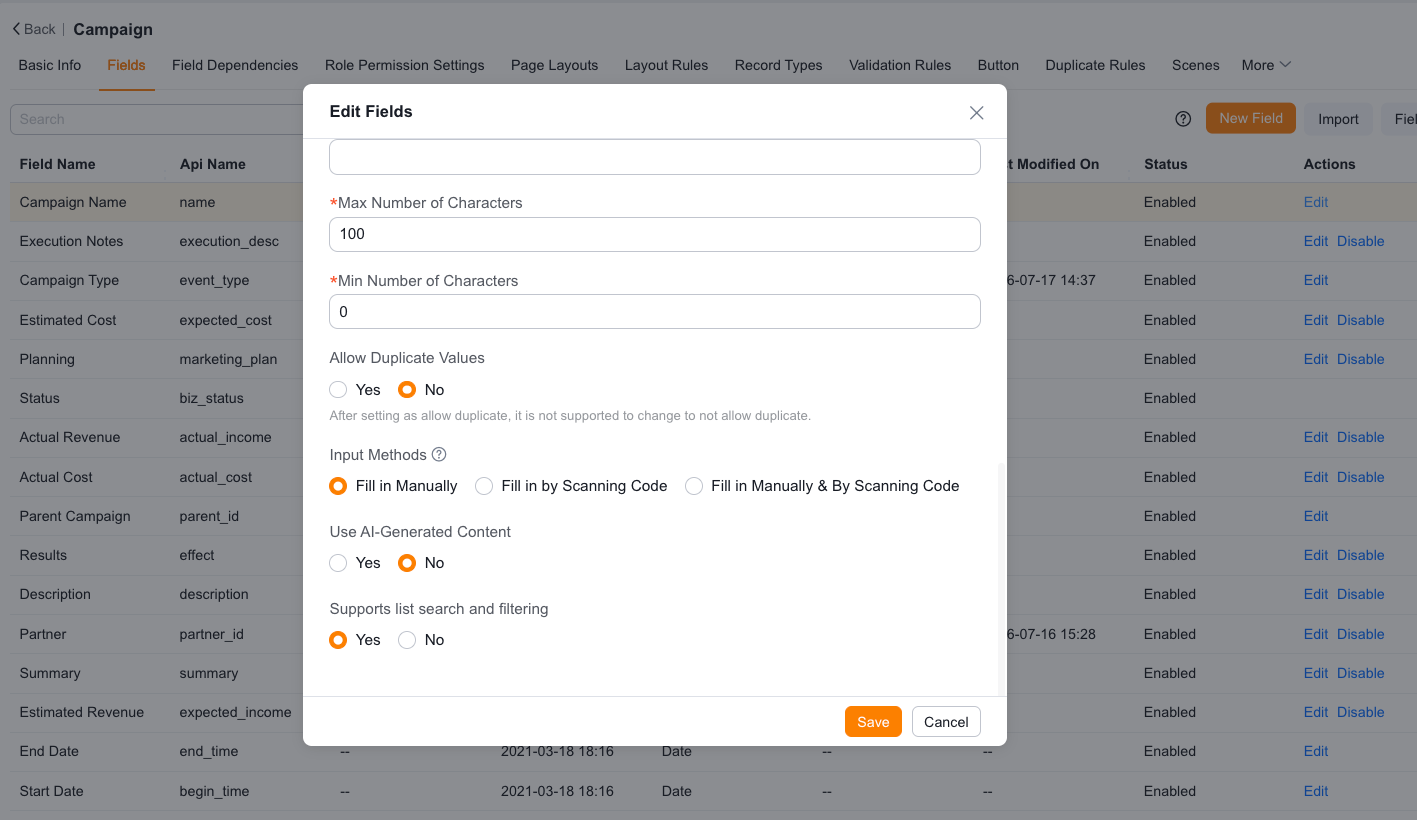Click the New Field button
The image size is (1417, 820).
(x=1251, y=118)
